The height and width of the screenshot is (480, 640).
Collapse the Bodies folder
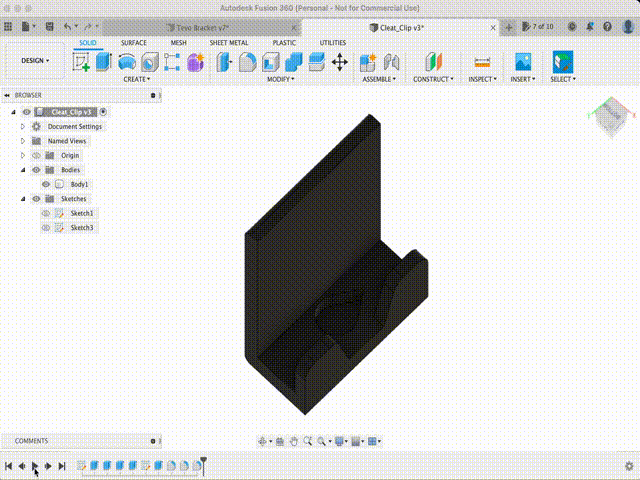(23, 170)
